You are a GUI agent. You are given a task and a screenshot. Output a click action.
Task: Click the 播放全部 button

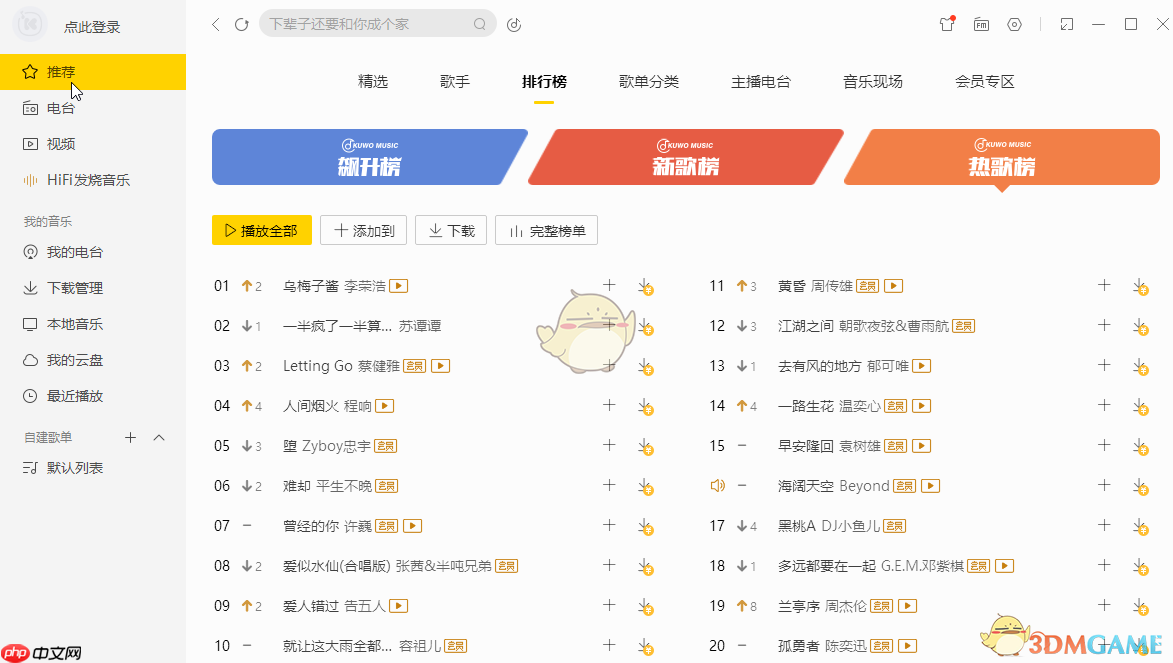point(261,229)
